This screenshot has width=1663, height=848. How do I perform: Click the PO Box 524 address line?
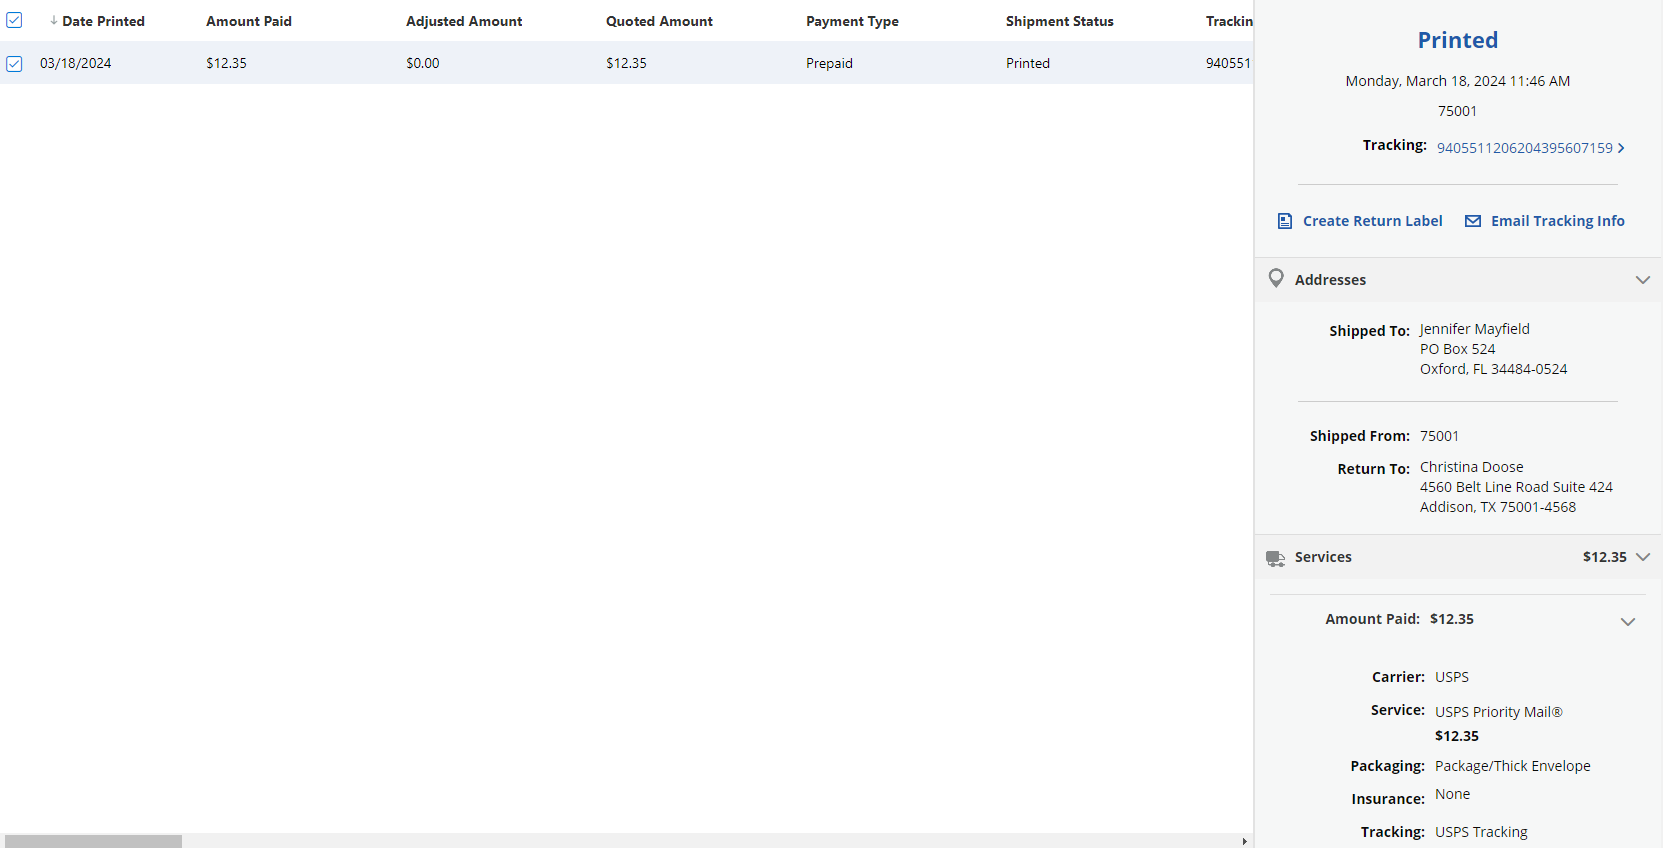[x=1457, y=349]
